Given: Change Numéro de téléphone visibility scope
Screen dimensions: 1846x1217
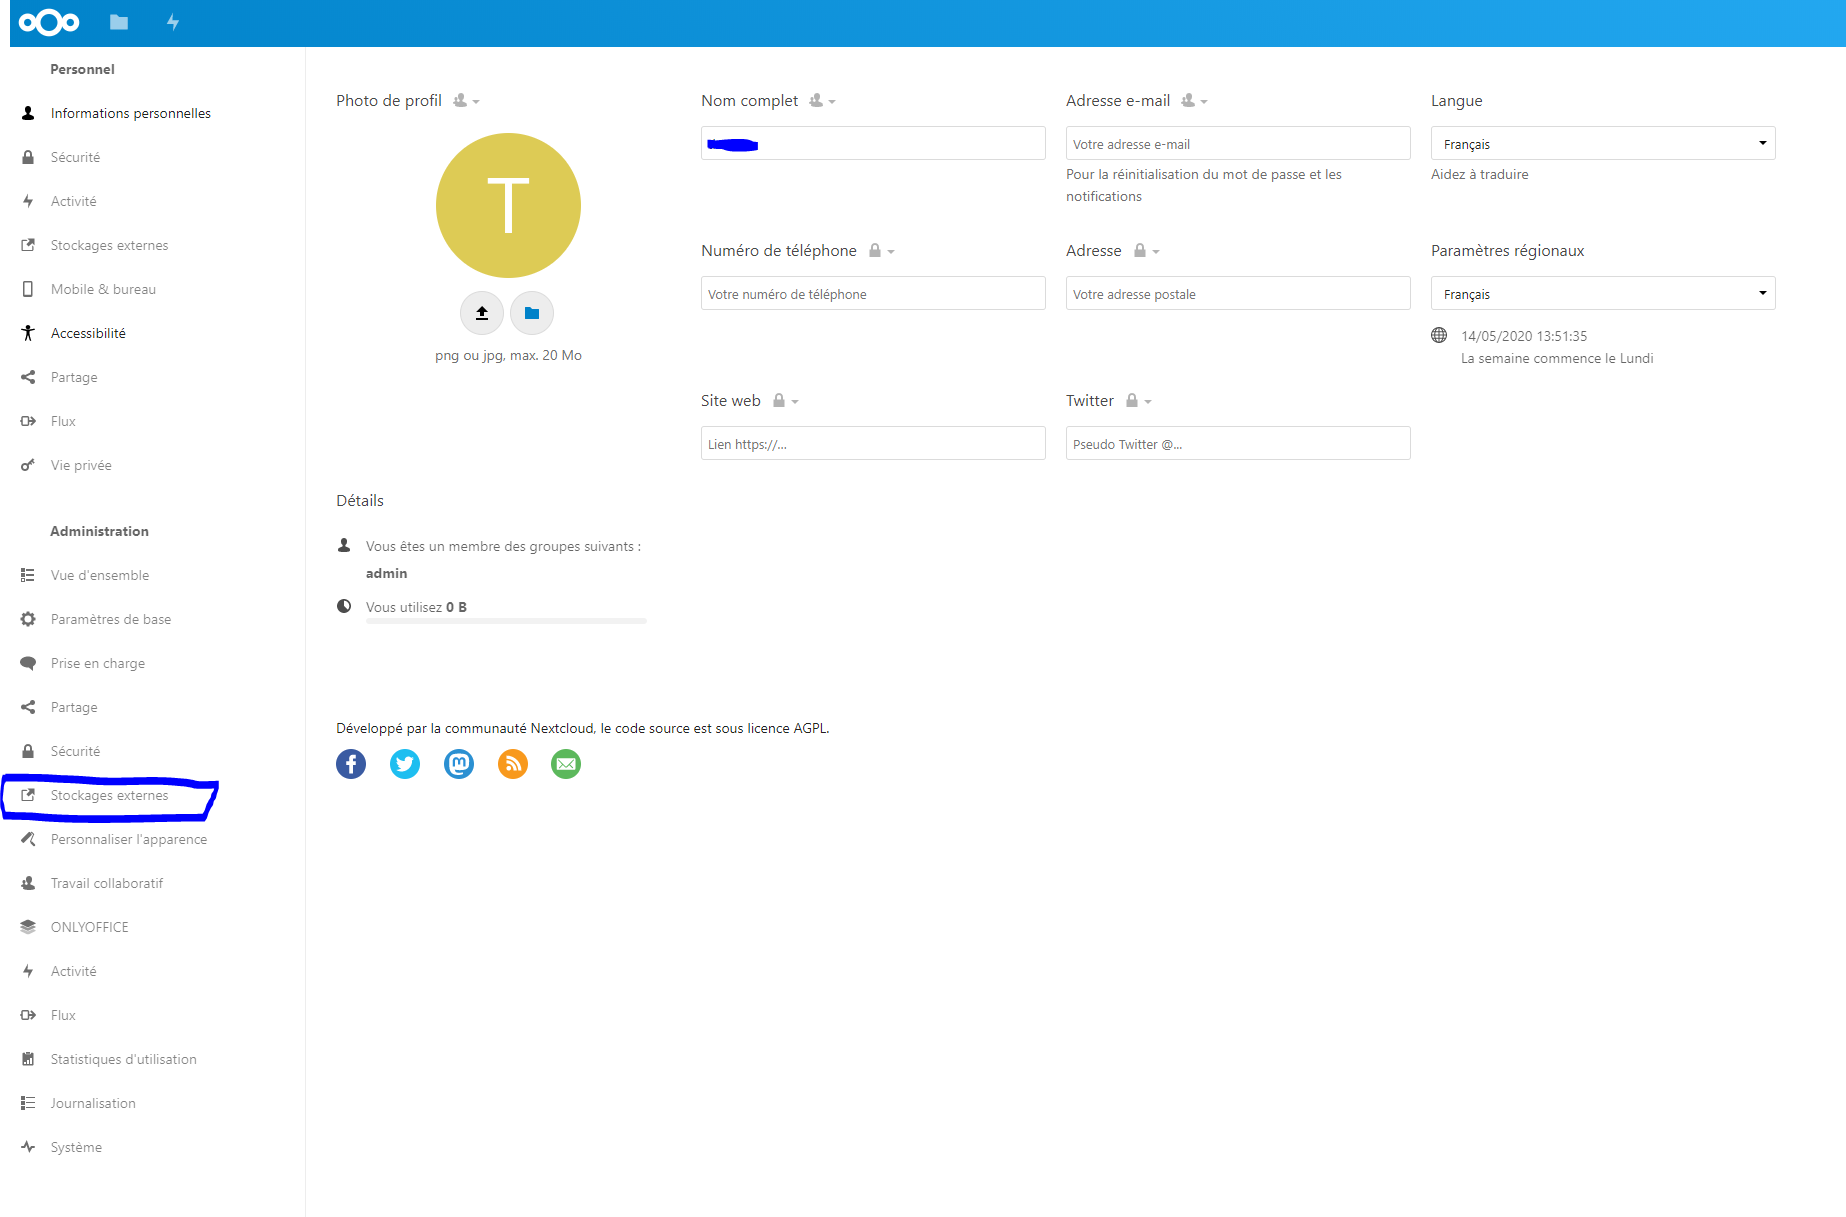Looking at the screenshot, I should [x=881, y=251].
